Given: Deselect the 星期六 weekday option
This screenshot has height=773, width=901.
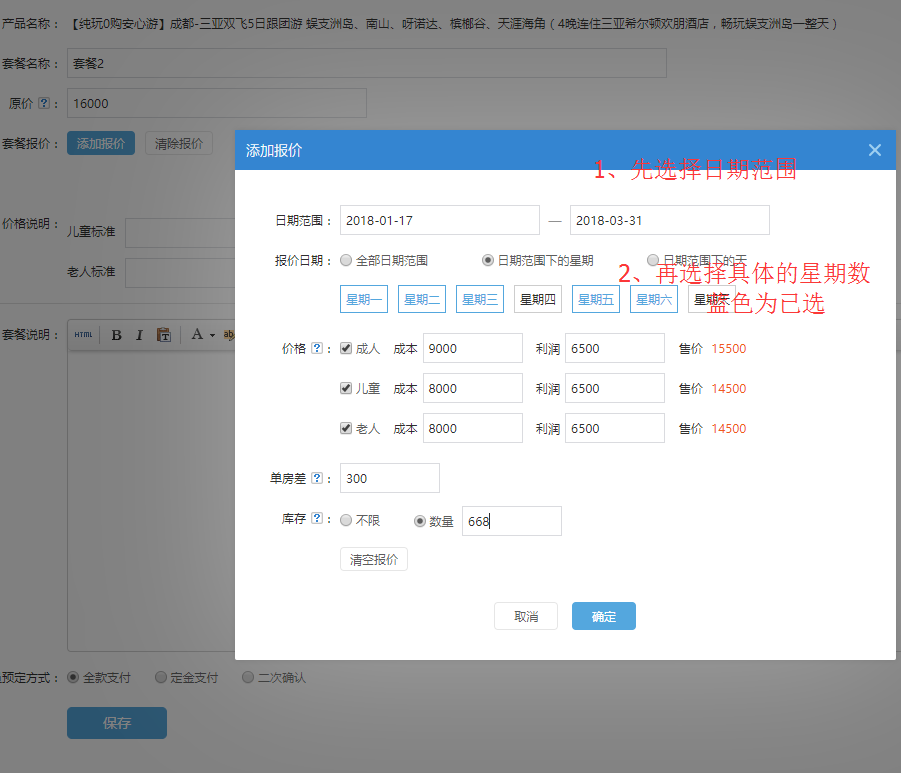Looking at the screenshot, I should tap(653, 298).
